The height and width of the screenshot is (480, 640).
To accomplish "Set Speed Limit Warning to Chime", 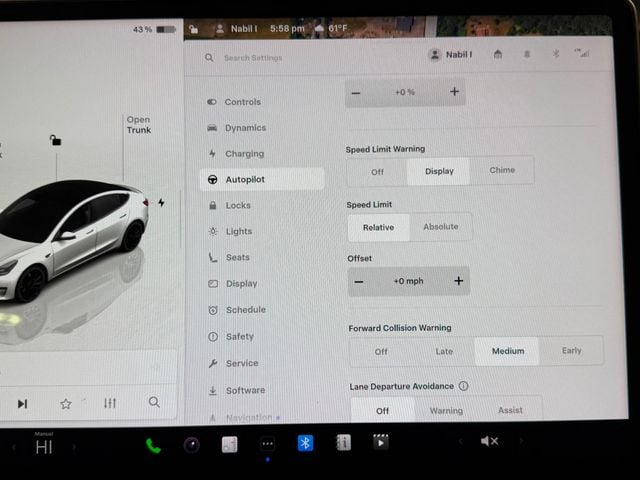I will 502,170.
